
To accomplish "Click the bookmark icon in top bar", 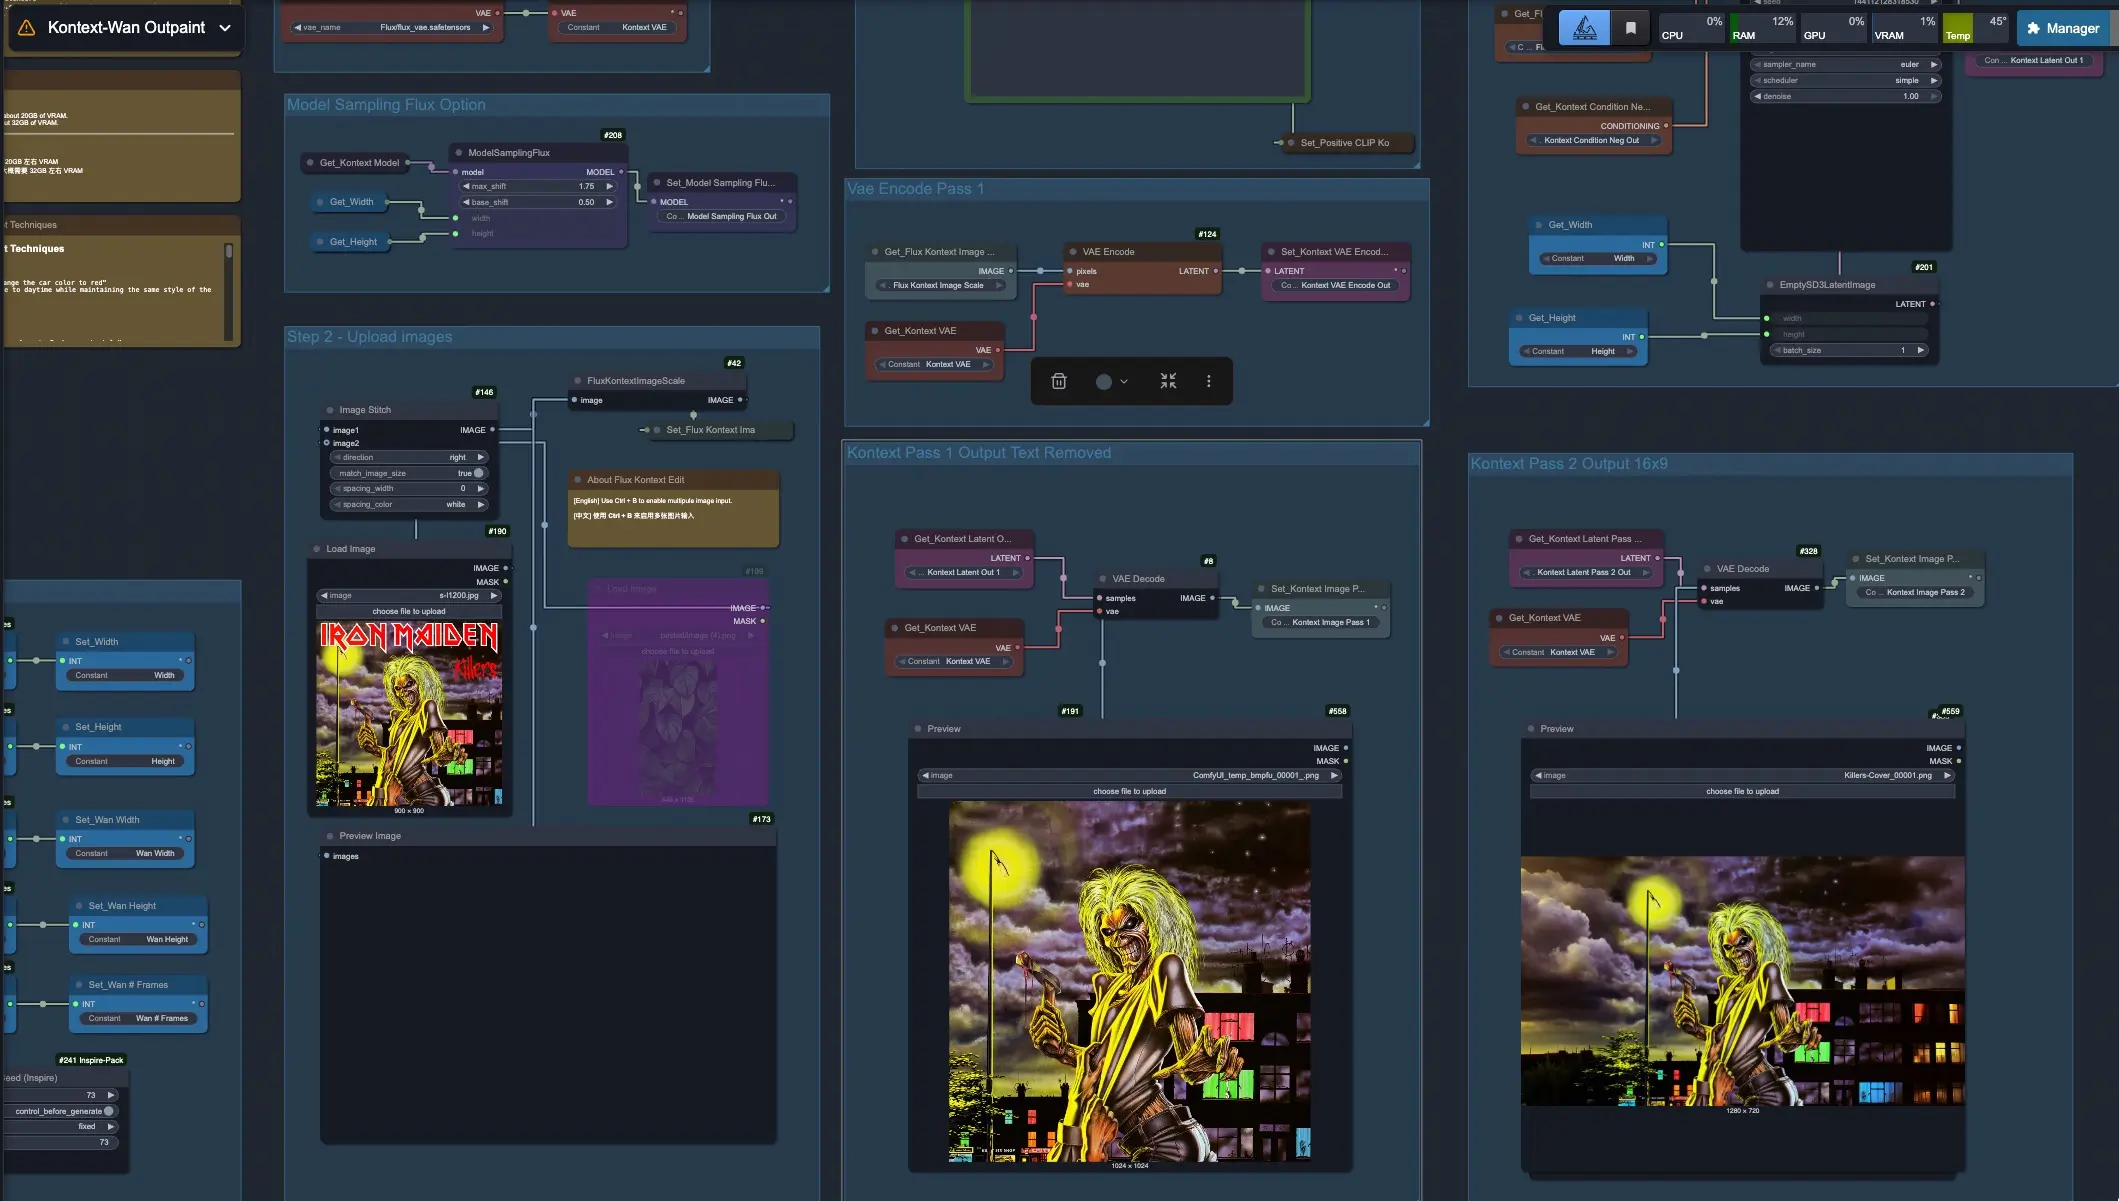I will (x=1631, y=28).
